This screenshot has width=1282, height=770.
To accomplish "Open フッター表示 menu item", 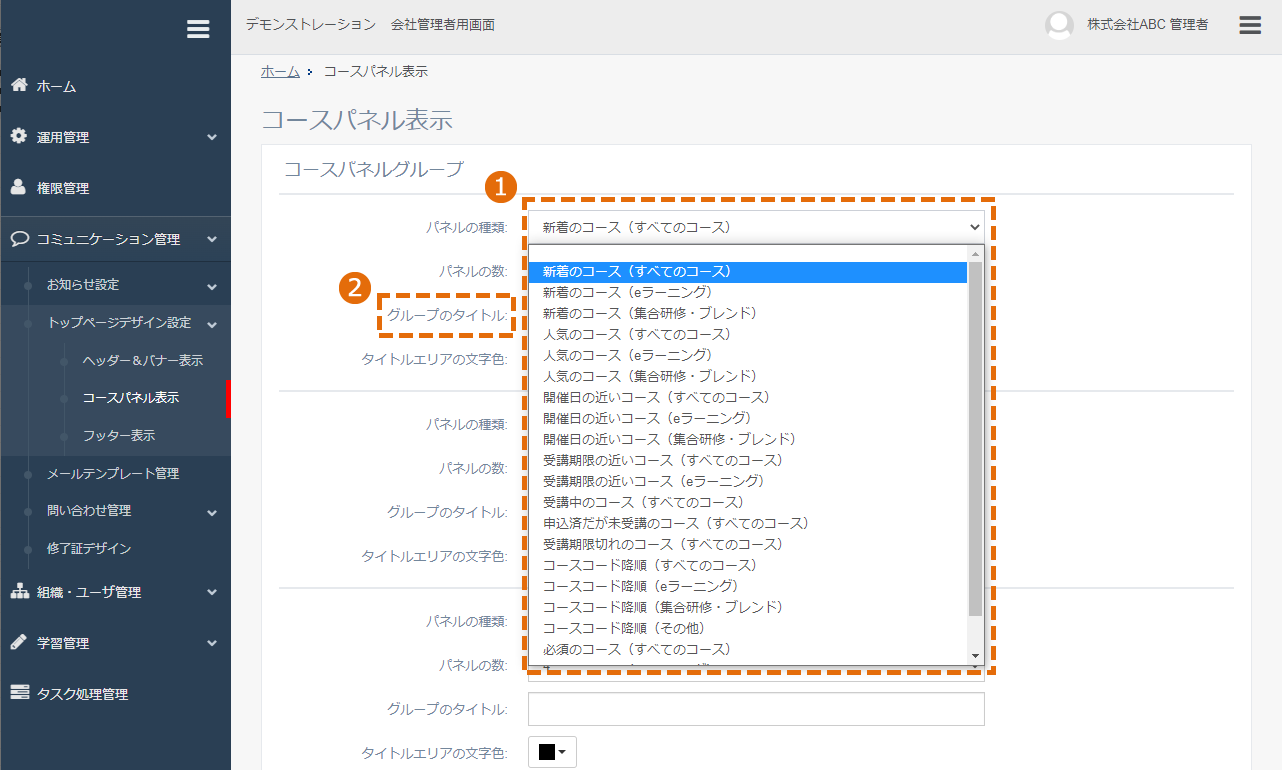I will (x=119, y=436).
